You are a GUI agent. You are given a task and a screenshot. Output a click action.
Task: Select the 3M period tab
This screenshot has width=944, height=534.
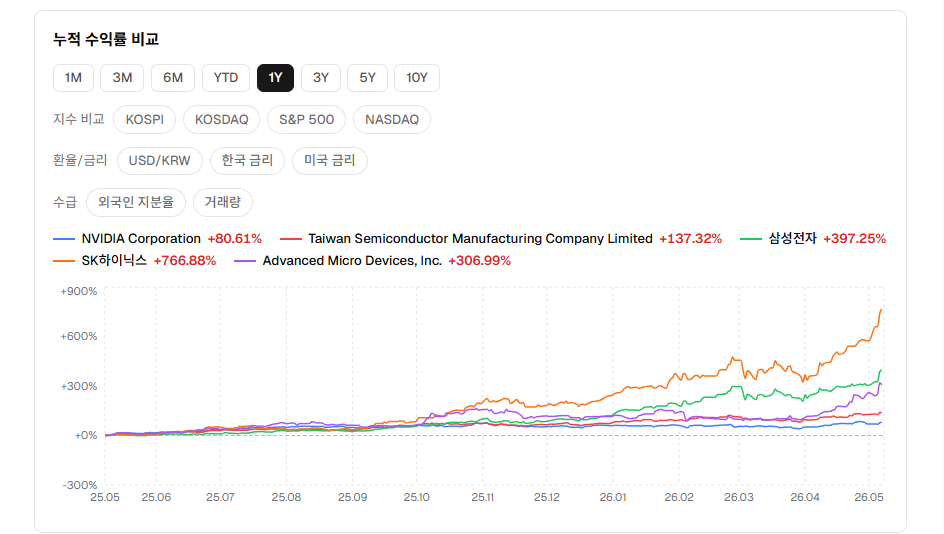click(122, 78)
